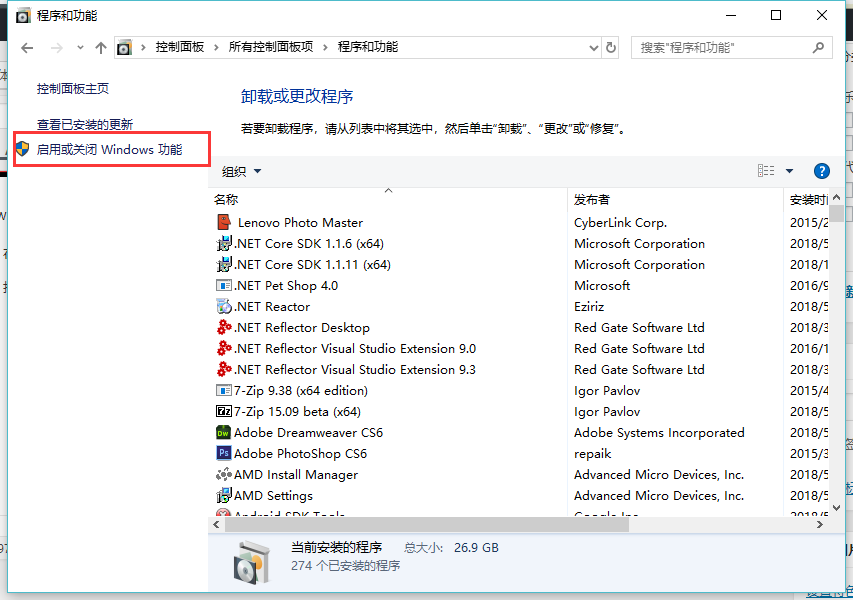Expand the address bar history dropdown

[594, 48]
